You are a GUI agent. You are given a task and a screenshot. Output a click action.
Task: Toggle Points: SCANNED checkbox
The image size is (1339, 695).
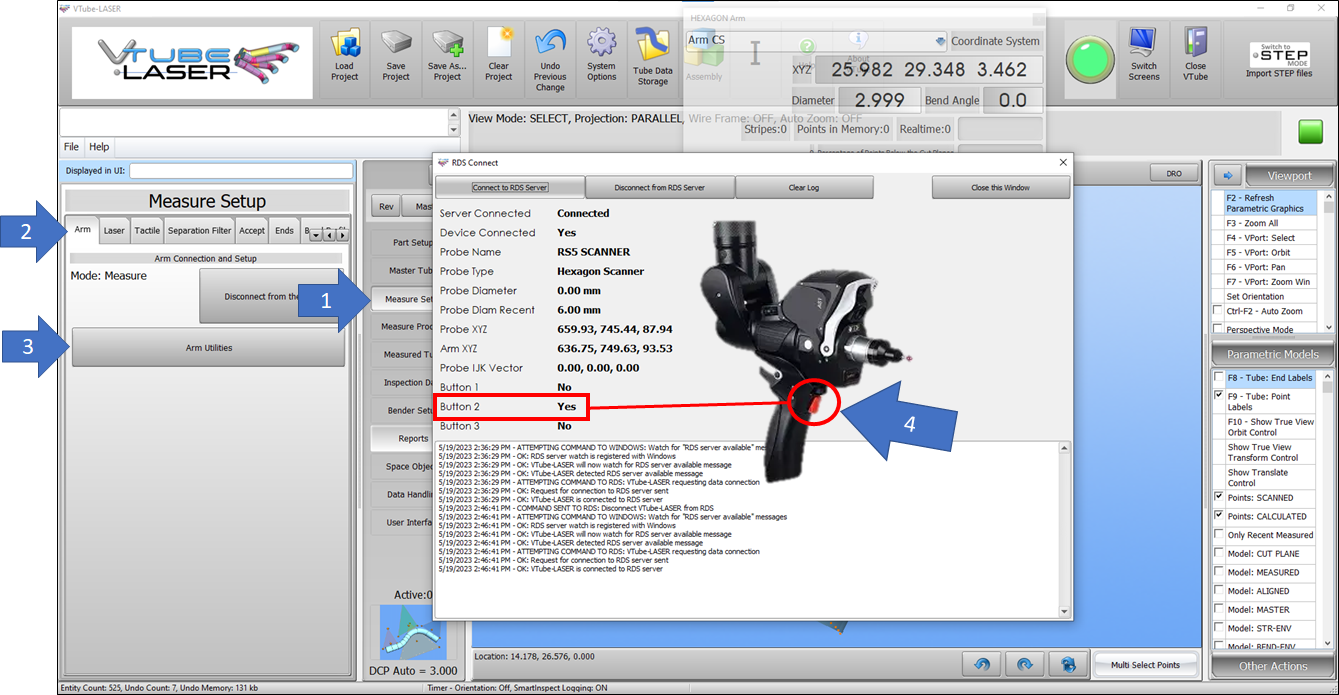[x=1218, y=497]
